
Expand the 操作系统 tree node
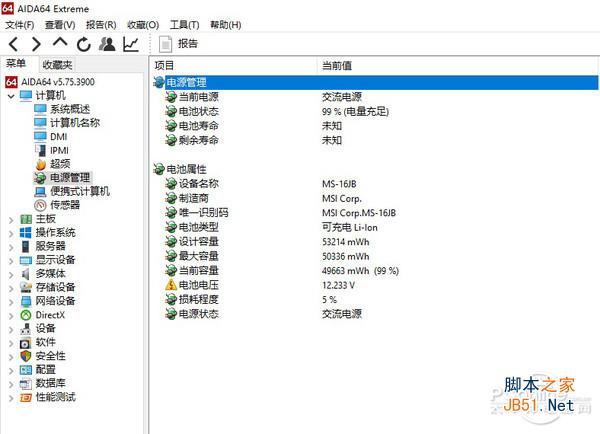tap(11, 233)
